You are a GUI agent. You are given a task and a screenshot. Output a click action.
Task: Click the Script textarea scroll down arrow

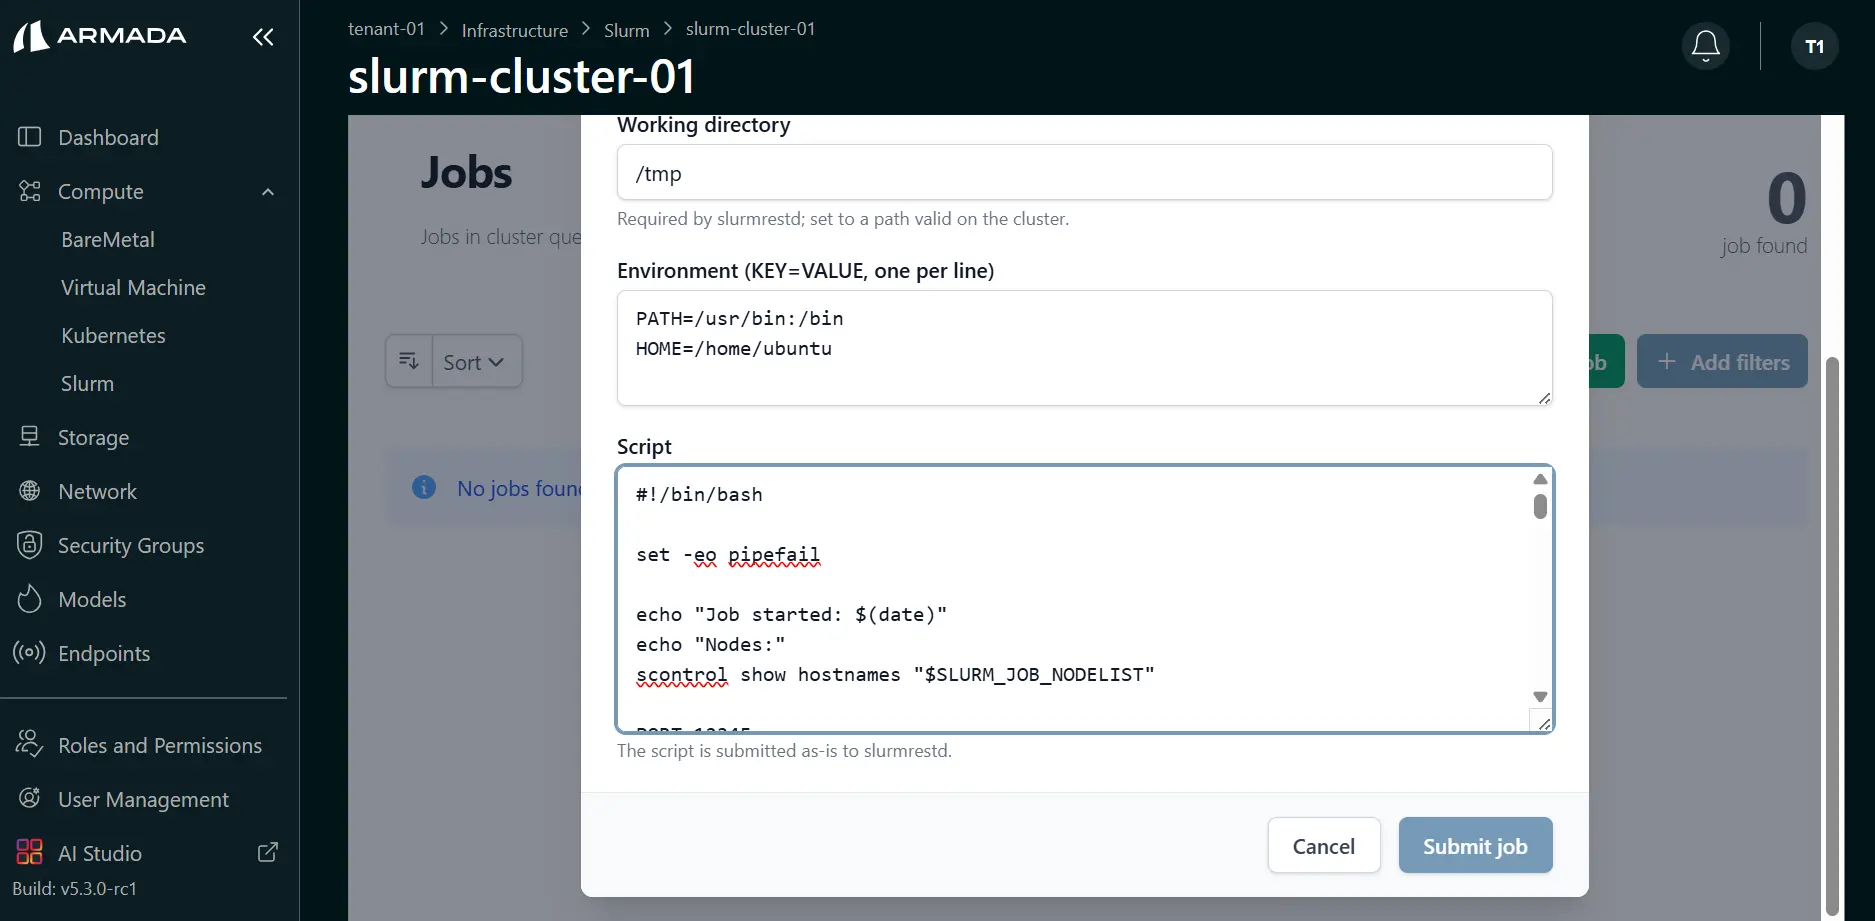(x=1540, y=697)
